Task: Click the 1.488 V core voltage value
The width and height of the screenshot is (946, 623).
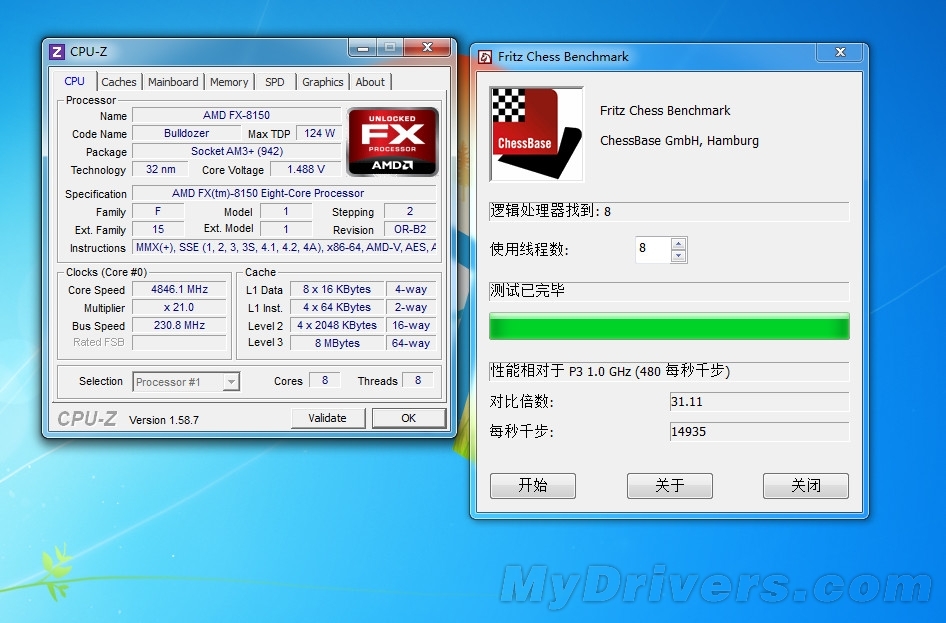Action: pyautogui.click(x=306, y=169)
